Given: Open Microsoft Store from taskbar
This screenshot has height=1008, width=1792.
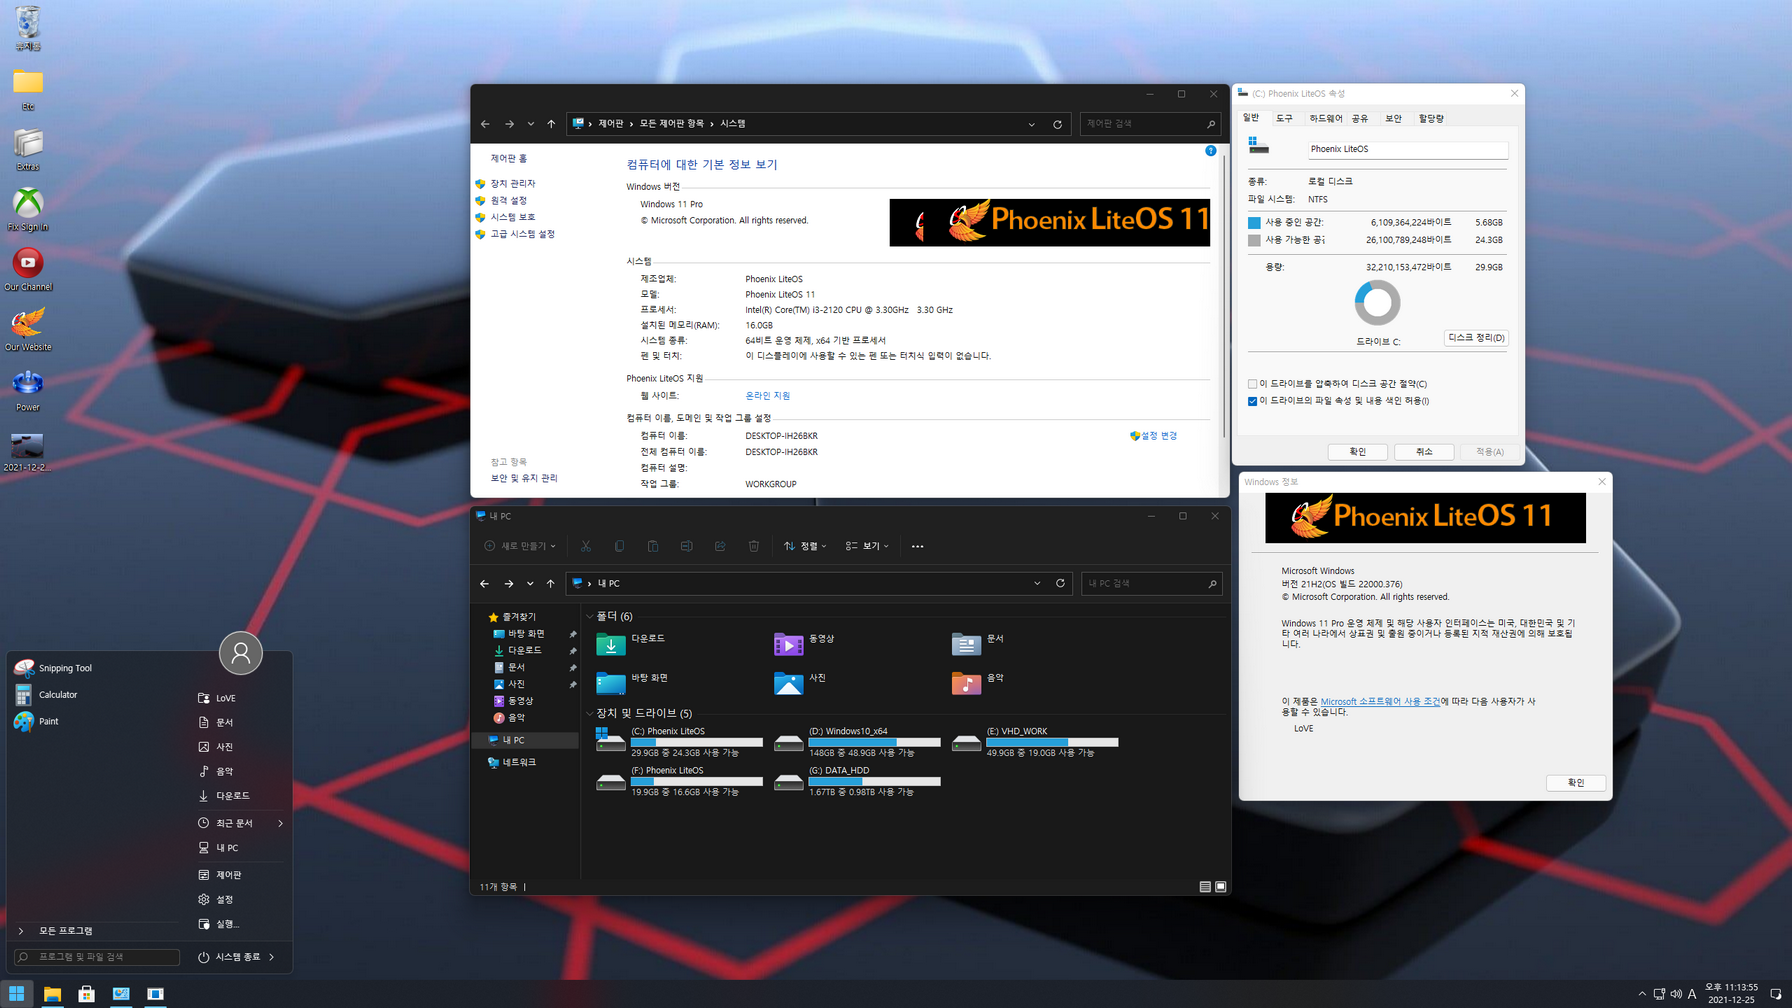Looking at the screenshot, I should [x=87, y=994].
